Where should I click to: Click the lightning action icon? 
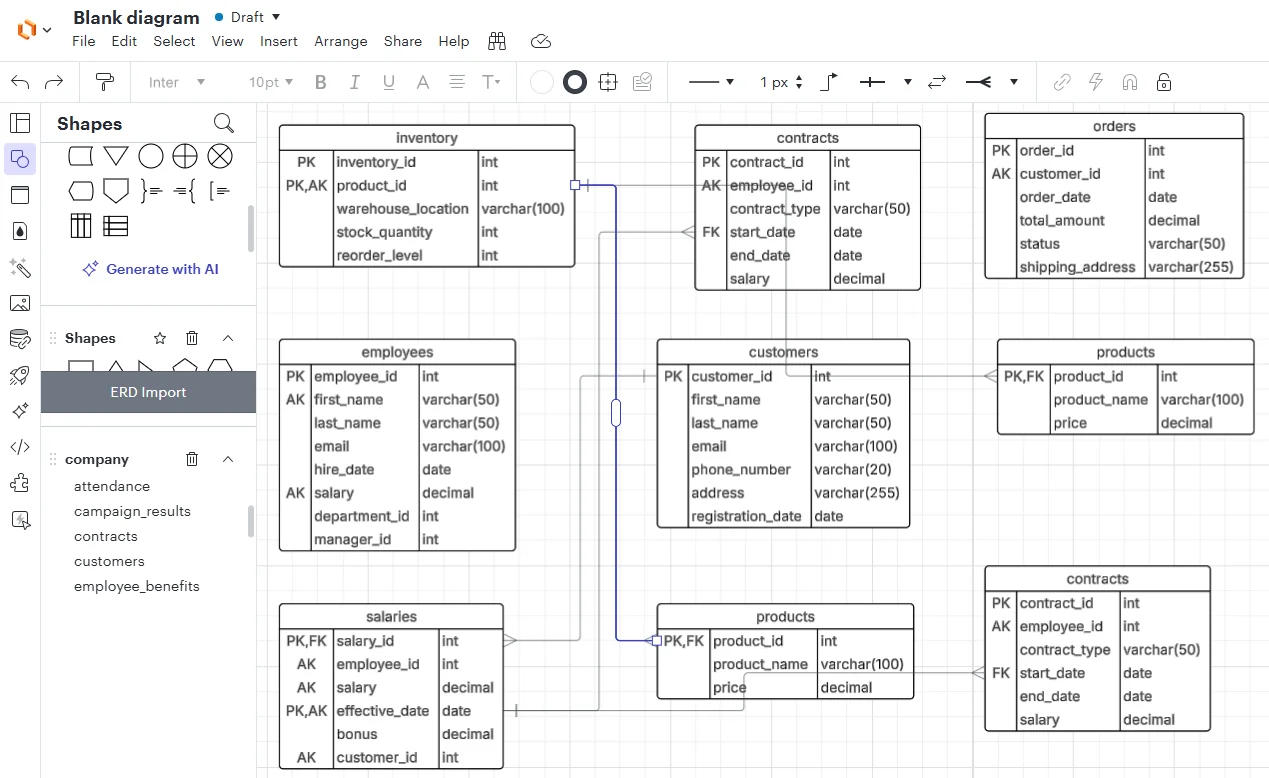(x=1096, y=82)
